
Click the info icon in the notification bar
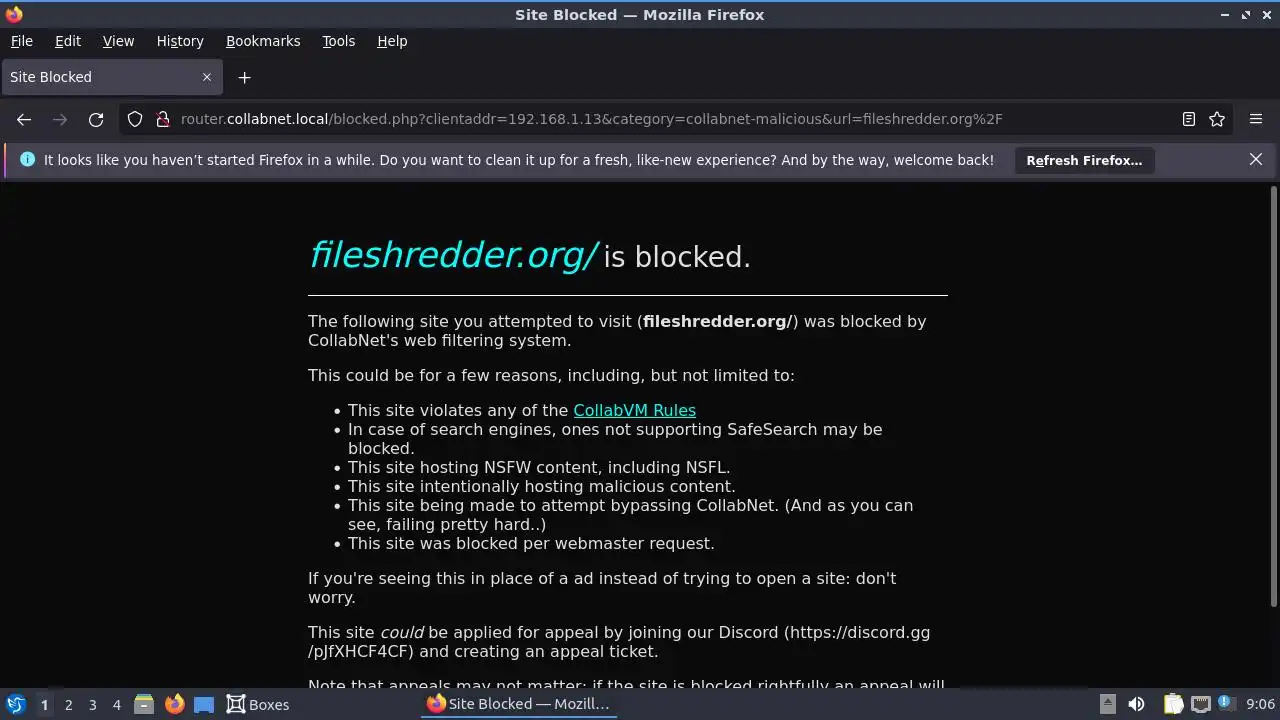coord(27,160)
